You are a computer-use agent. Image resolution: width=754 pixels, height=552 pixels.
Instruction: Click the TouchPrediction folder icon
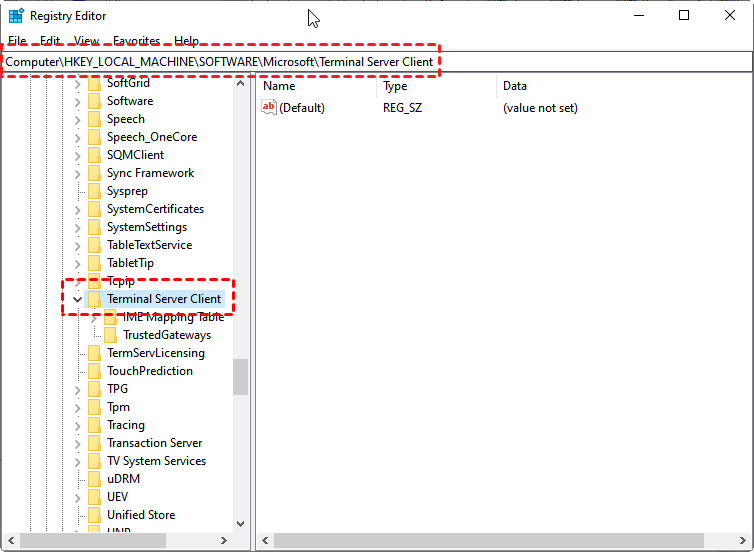[95, 371]
